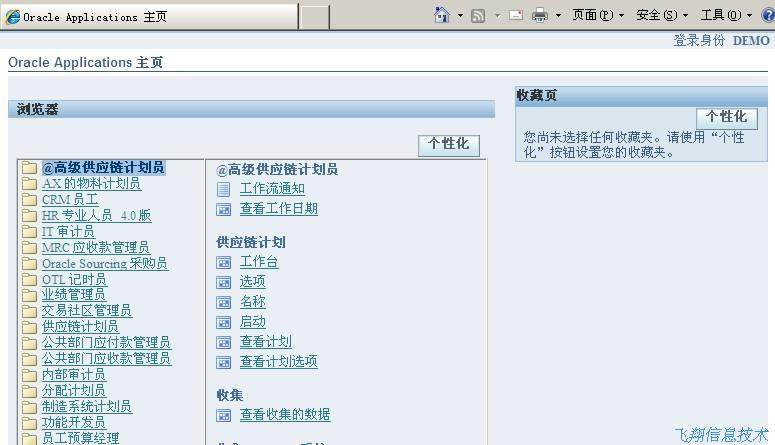Screen dimensions: 775x445
Task: Open the 公共部门应付款管理员 link
Action: click(106, 342)
